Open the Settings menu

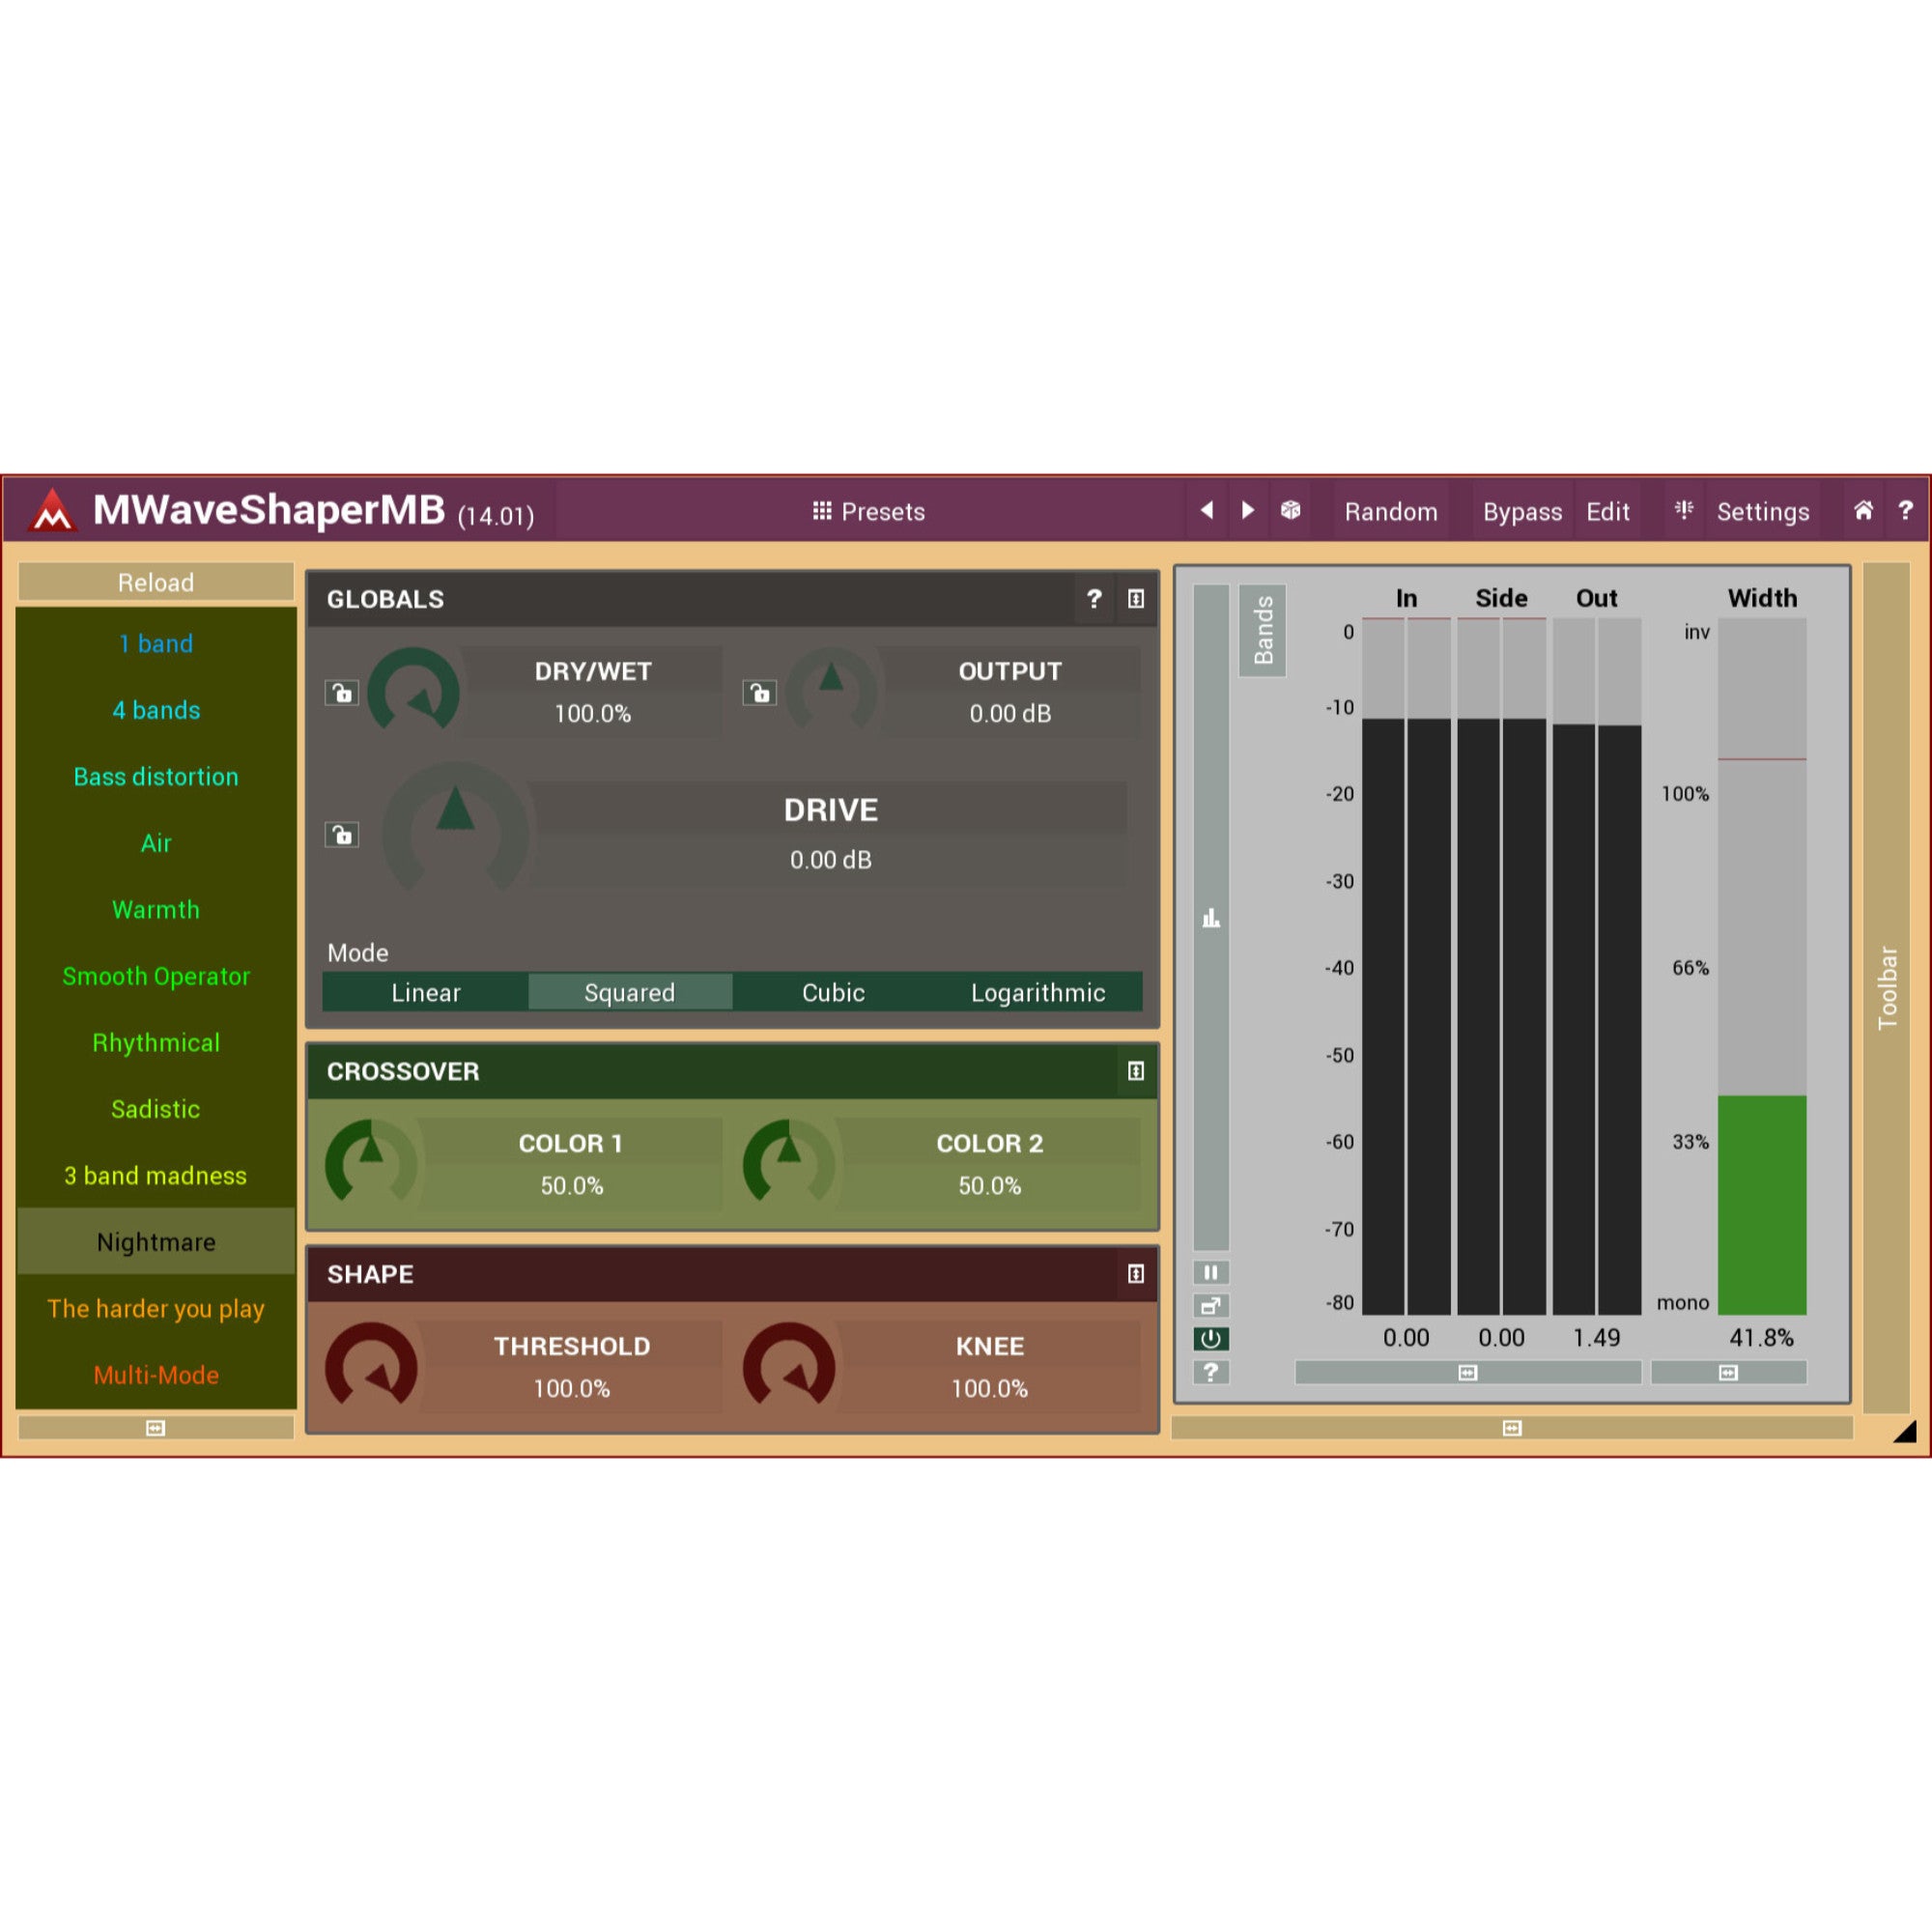1763,512
